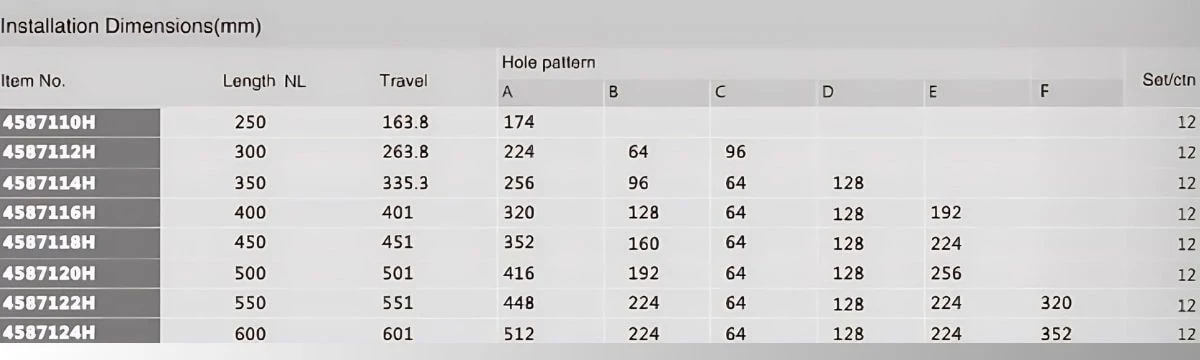Click the Travel column header
This screenshot has width=1200, height=360.
pos(404,80)
